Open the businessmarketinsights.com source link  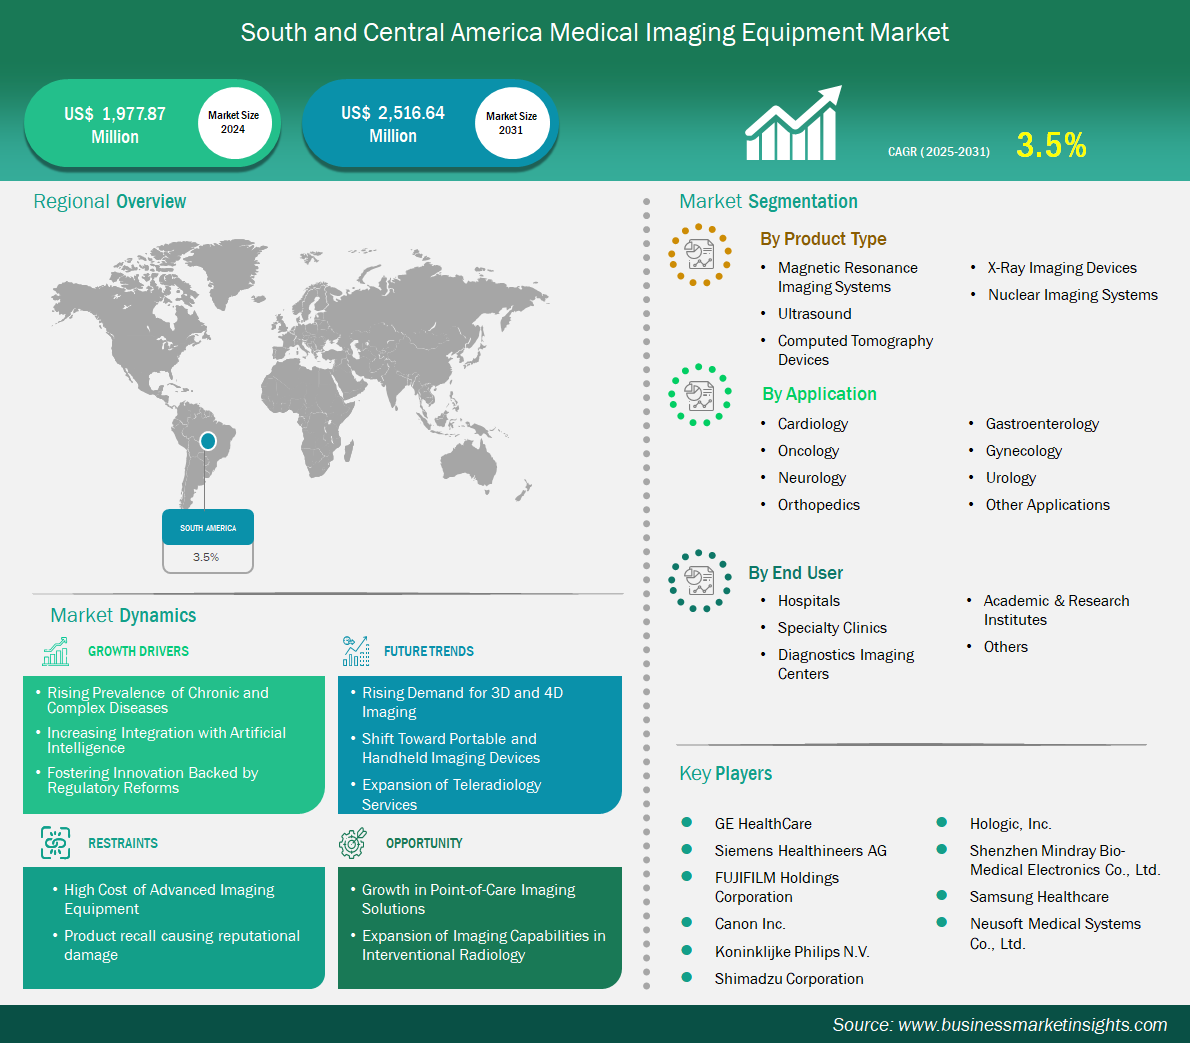1032,1025
